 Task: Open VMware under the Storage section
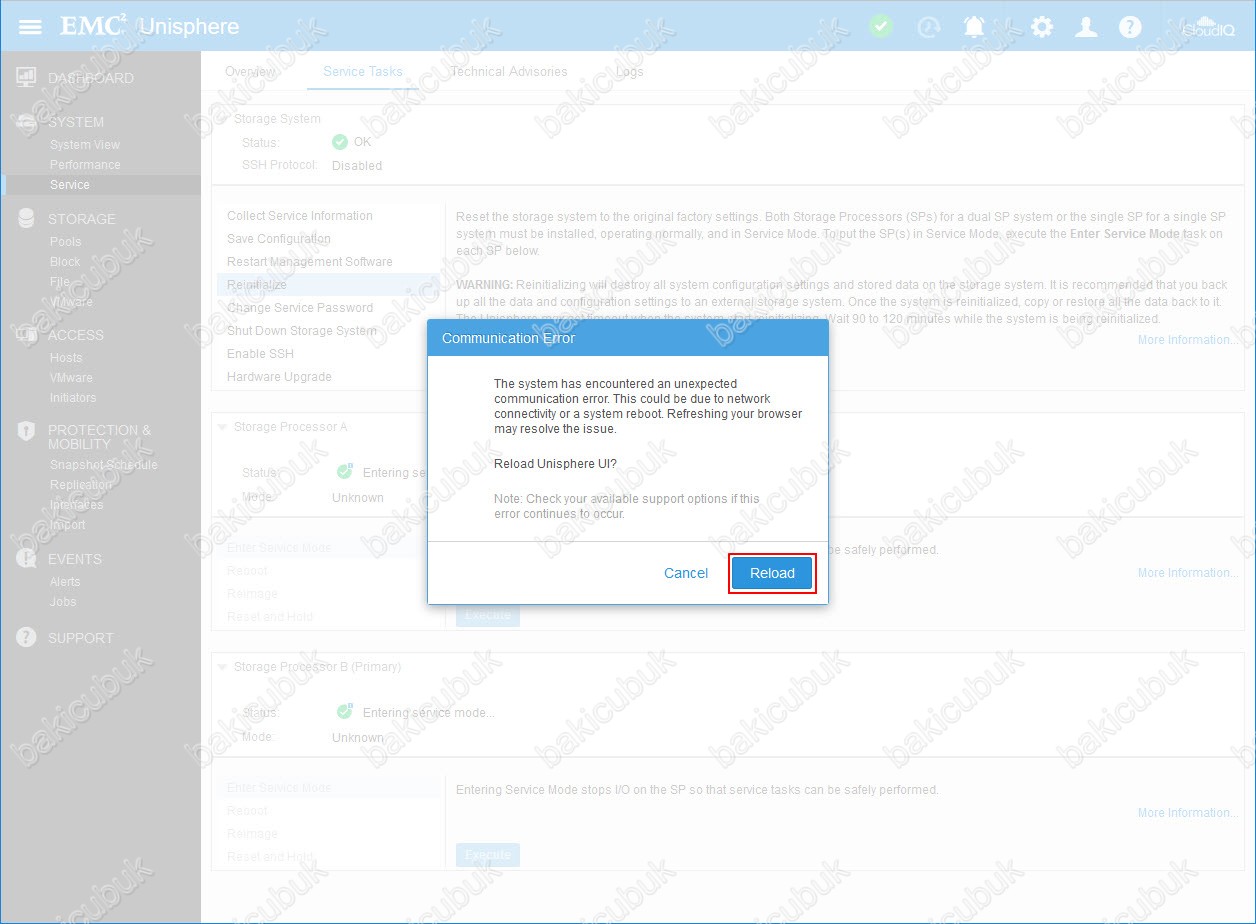tap(71, 302)
